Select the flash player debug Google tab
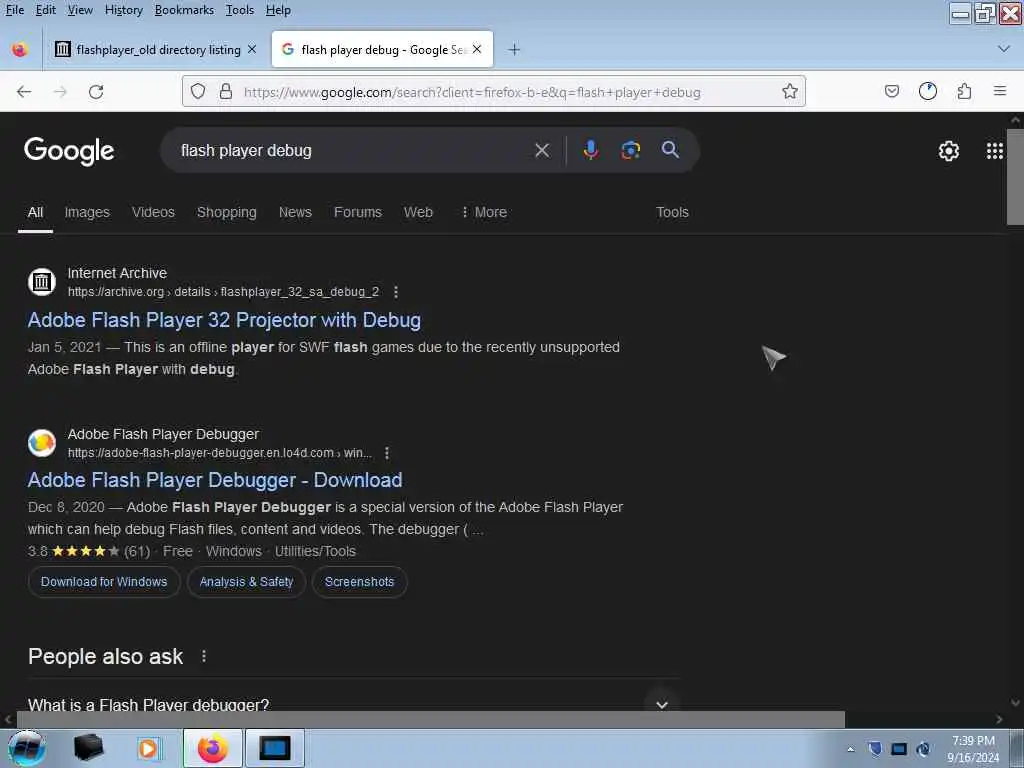Screen dimensions: 1024x768 (x=382, y=50)
